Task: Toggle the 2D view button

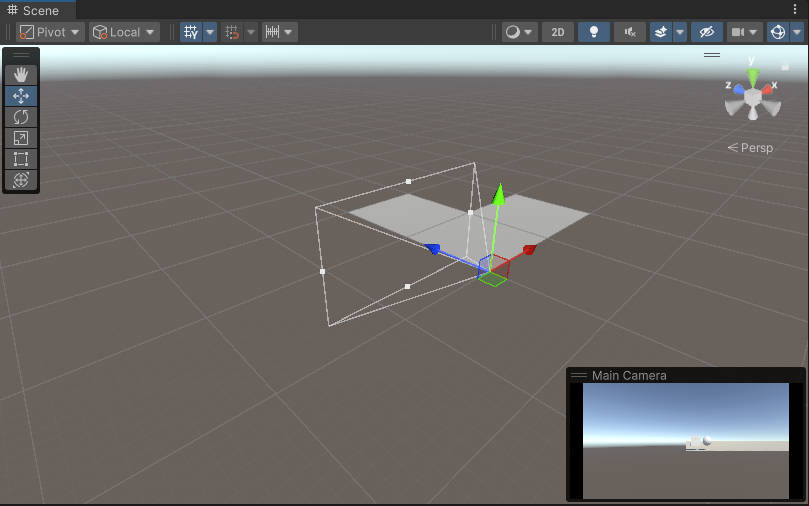Action: [x=557, y=32]
